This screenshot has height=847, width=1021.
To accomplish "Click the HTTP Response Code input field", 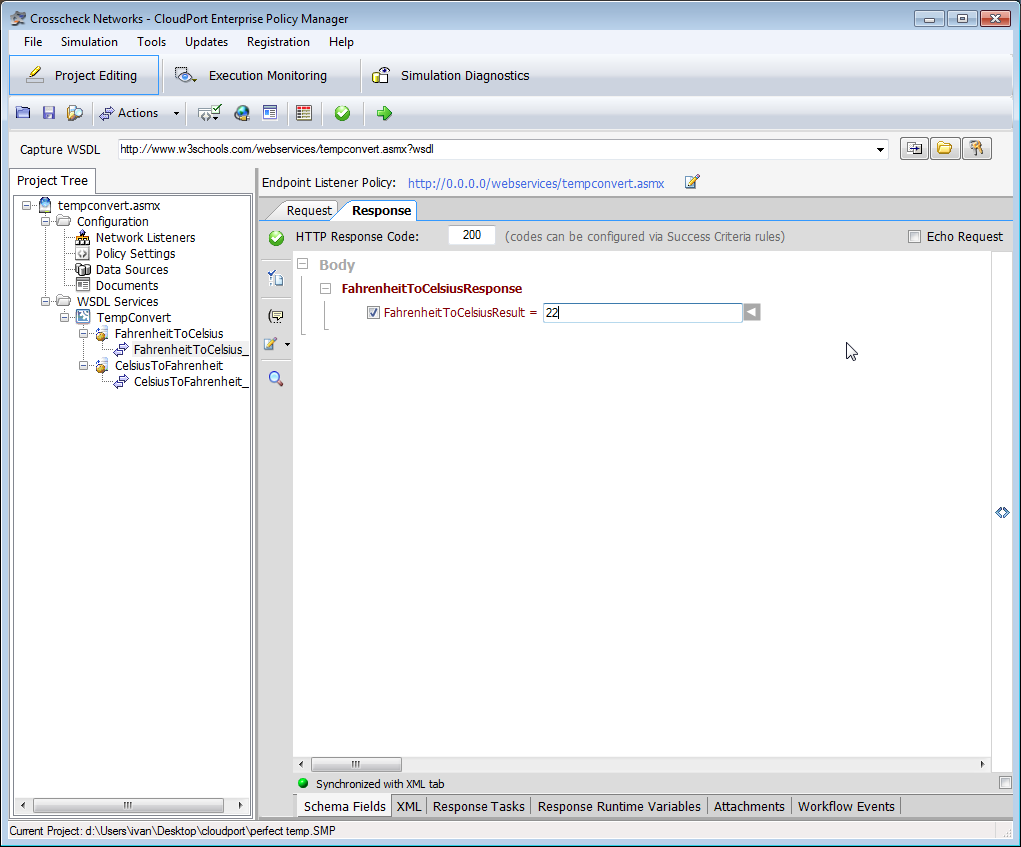I will click(471, 235).
